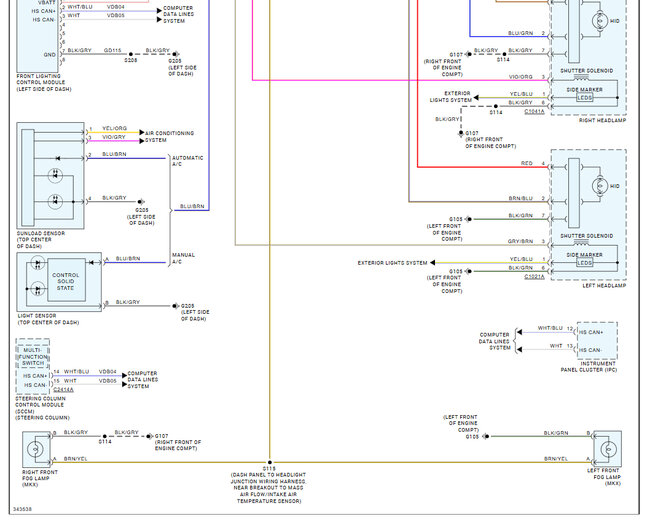This screenshot has height=522, width=650.
Task: Click the Sunload Sensor component block
Action: [x=51, y=175]
